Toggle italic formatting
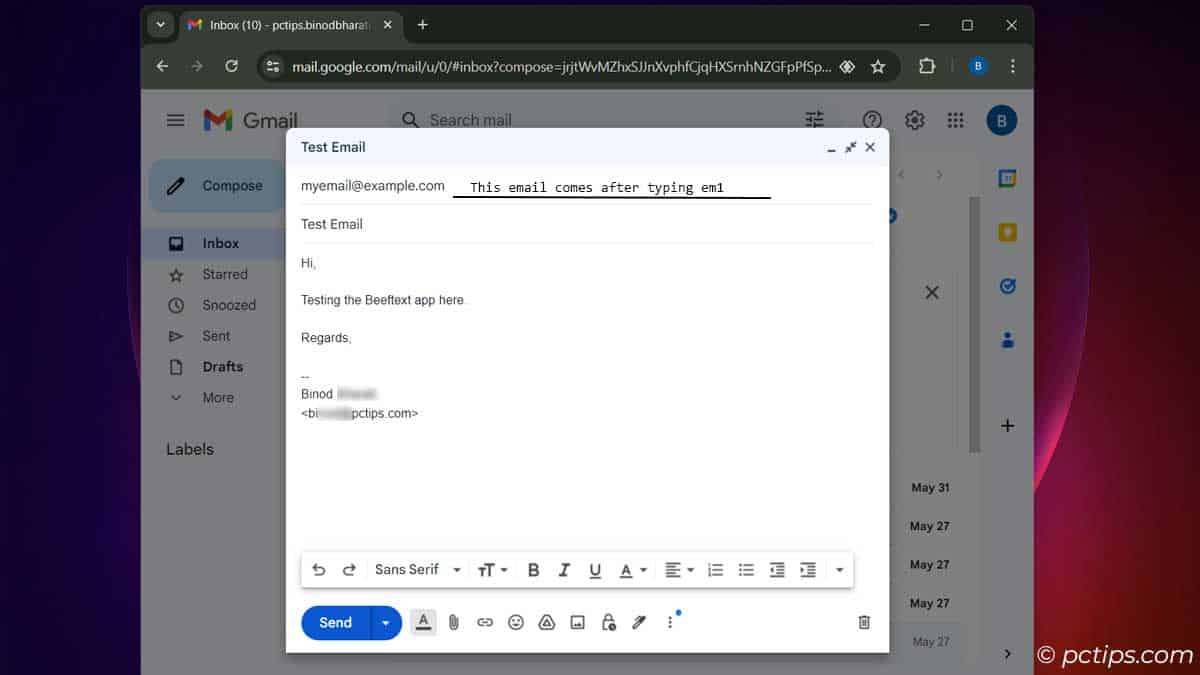This screenshot has width=1200, height=675. point(563,569)
